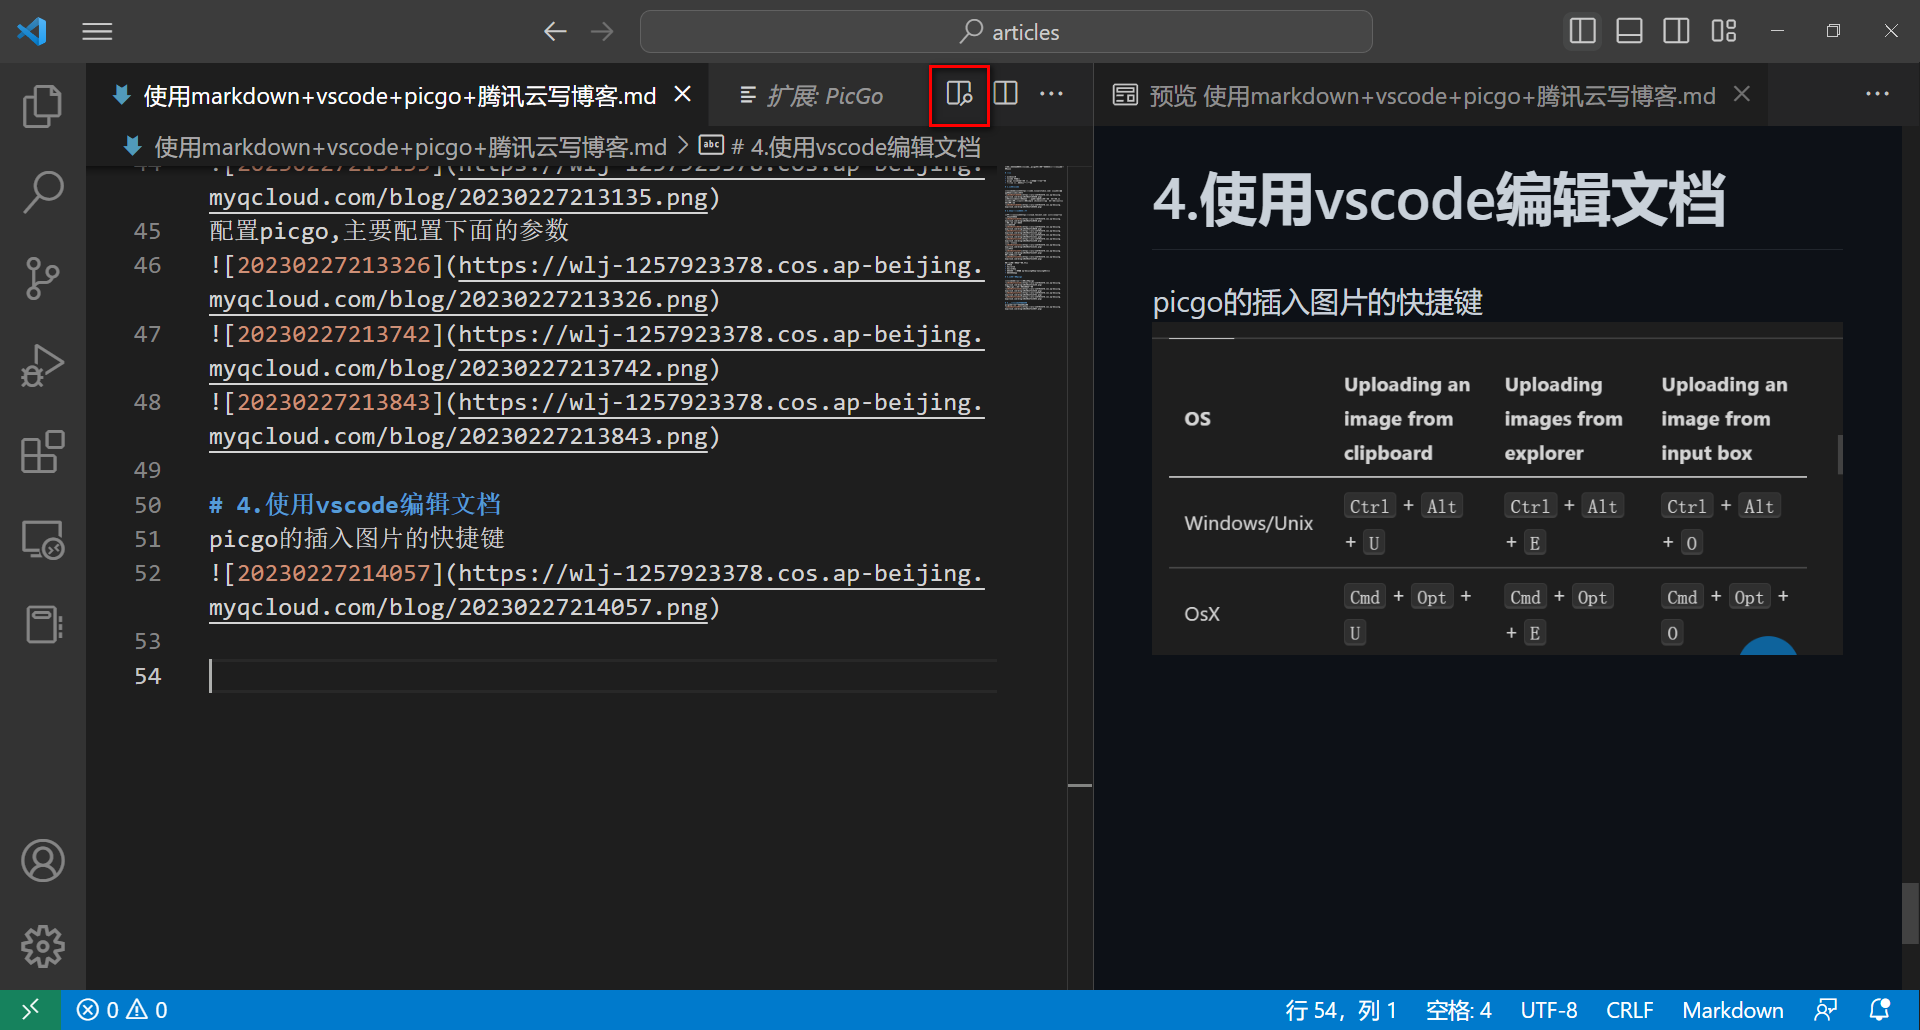1920x1030 pixels.
Task: Click heading line # 4.使用vscode编辑文档 in editor
Action: pyautogui.click(x=354, y=505)
